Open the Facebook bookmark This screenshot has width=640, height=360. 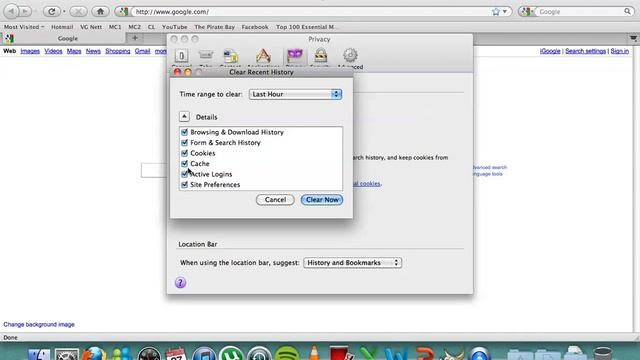click(x=255, y=27)
